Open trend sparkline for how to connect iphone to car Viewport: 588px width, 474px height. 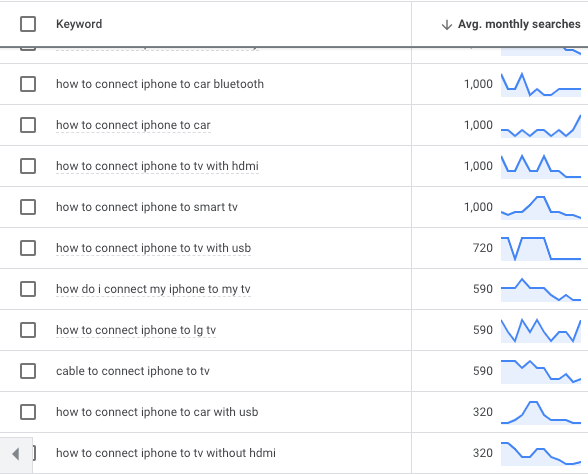pyautogui.click(x=541, y=126)
